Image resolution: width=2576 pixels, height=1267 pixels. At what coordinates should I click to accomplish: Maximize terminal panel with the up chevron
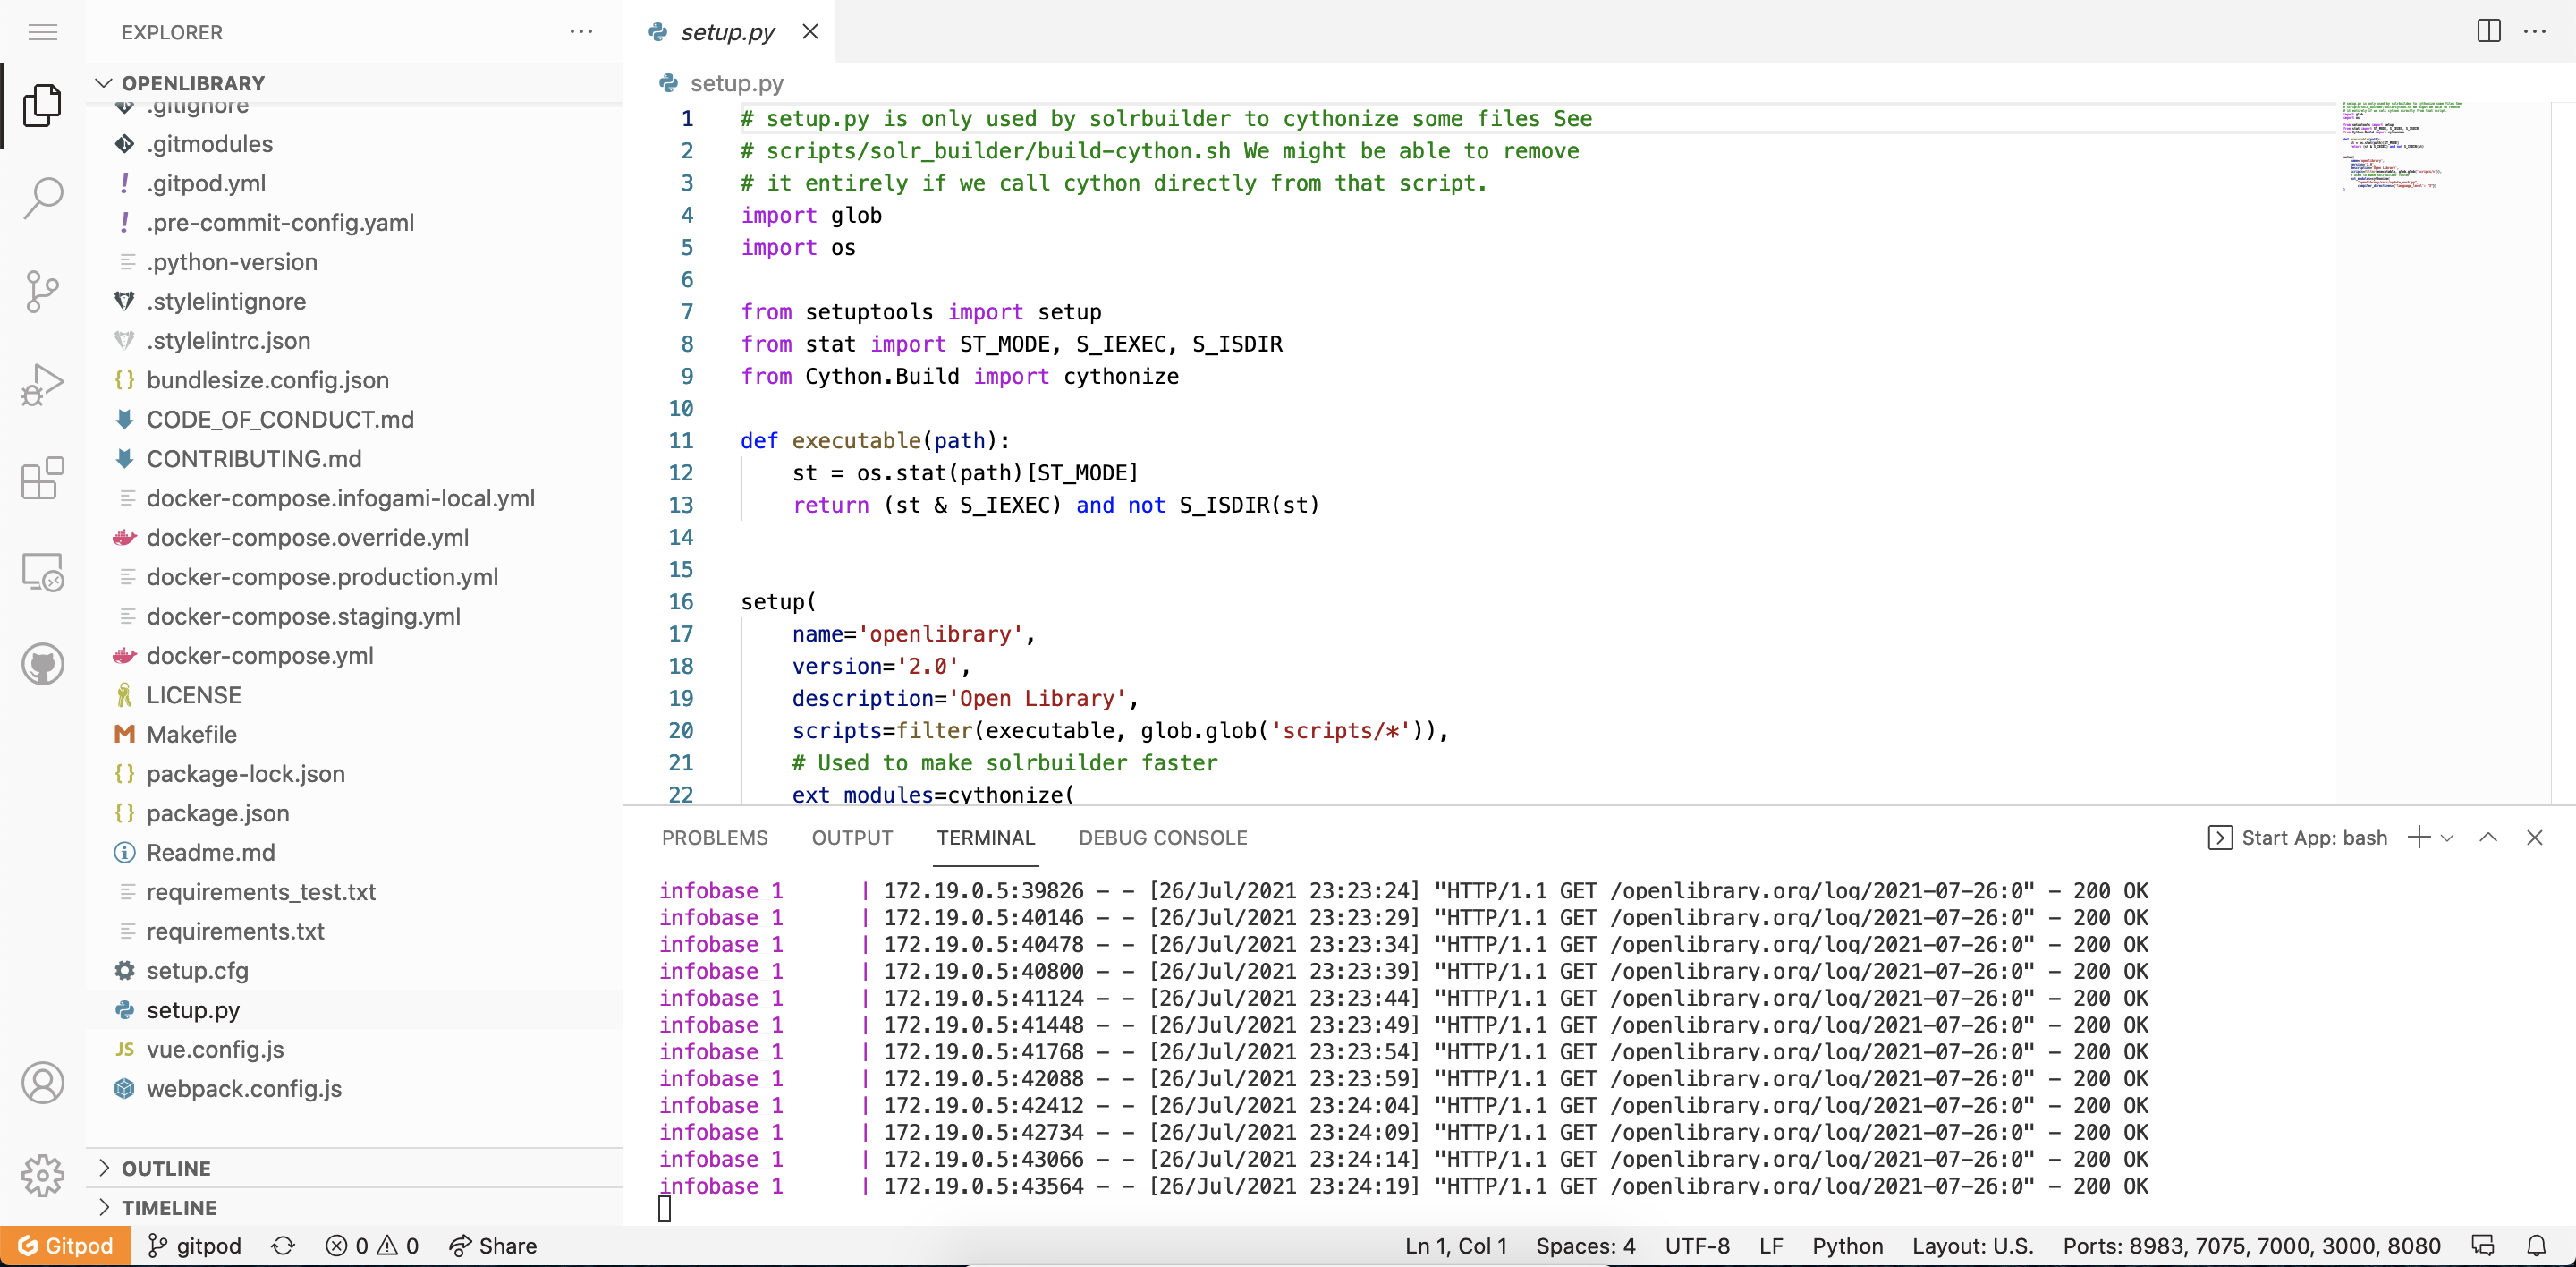pos(2488,837)
